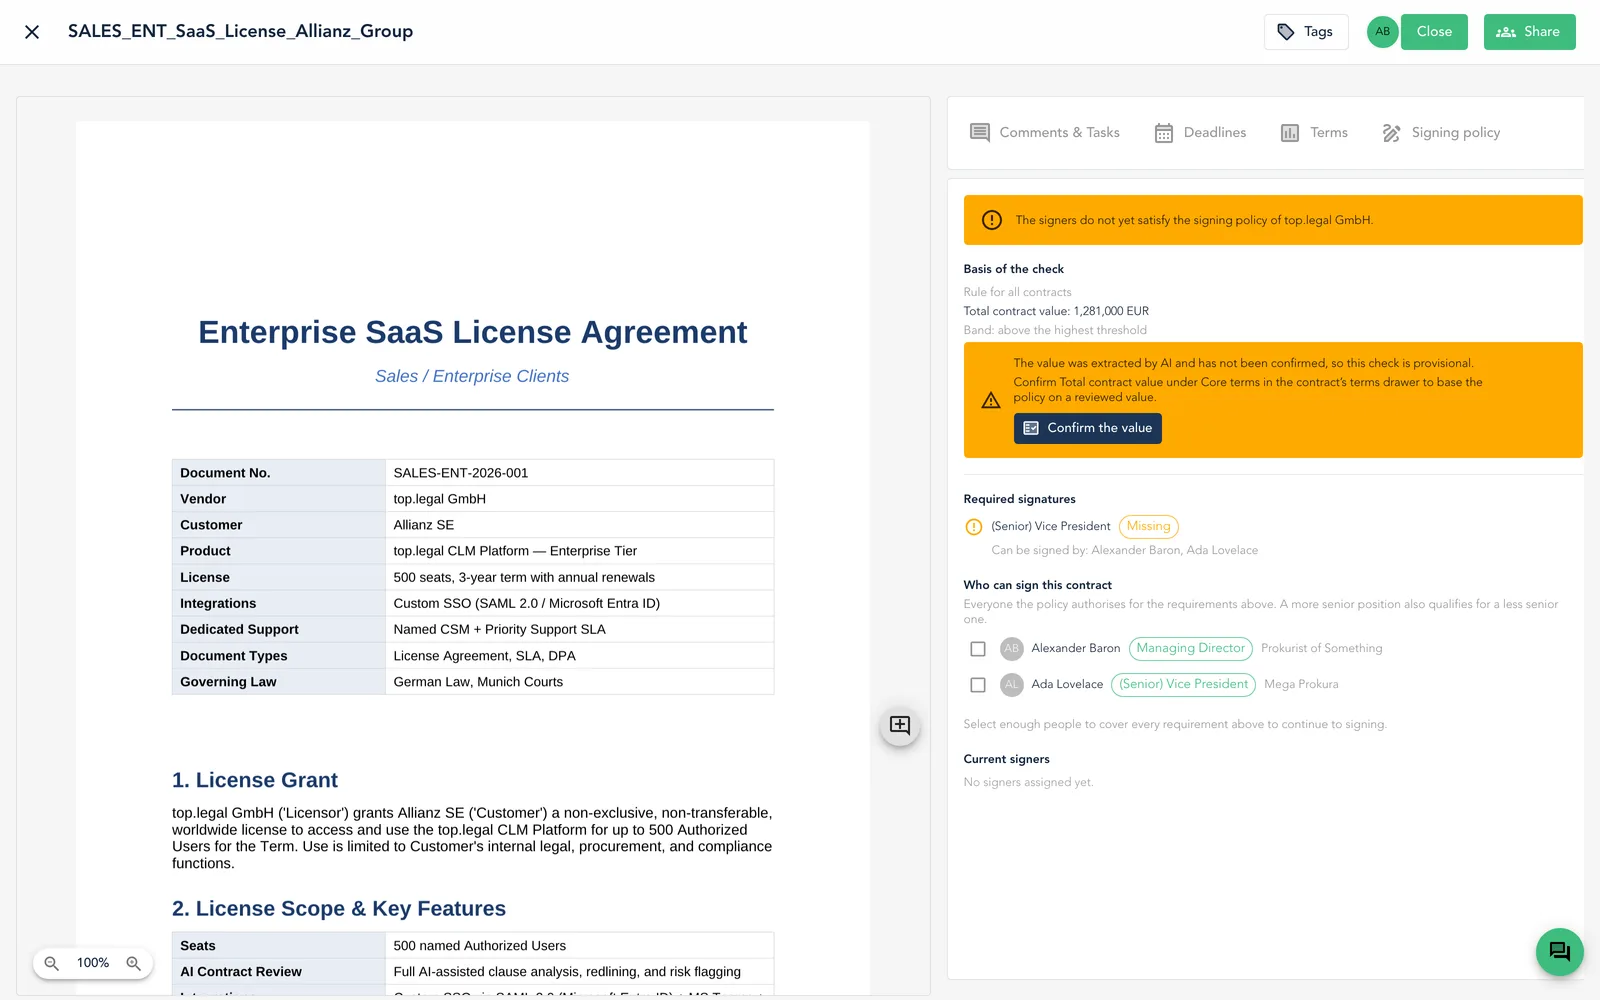Image resolution: width=1600 pixels, height=1000 pixels.
Task: Click the Enterprise SaaS License Agreement heading
Action: [473, 332]
